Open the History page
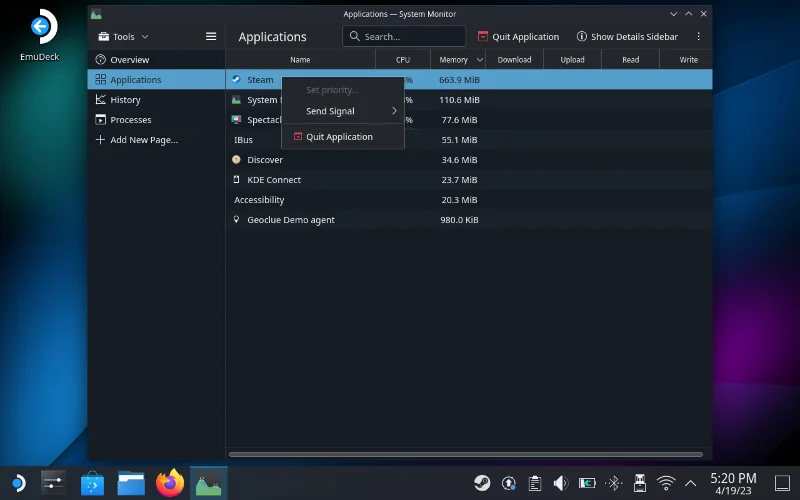This screenshot has height=500, width=800. (156, 99)
